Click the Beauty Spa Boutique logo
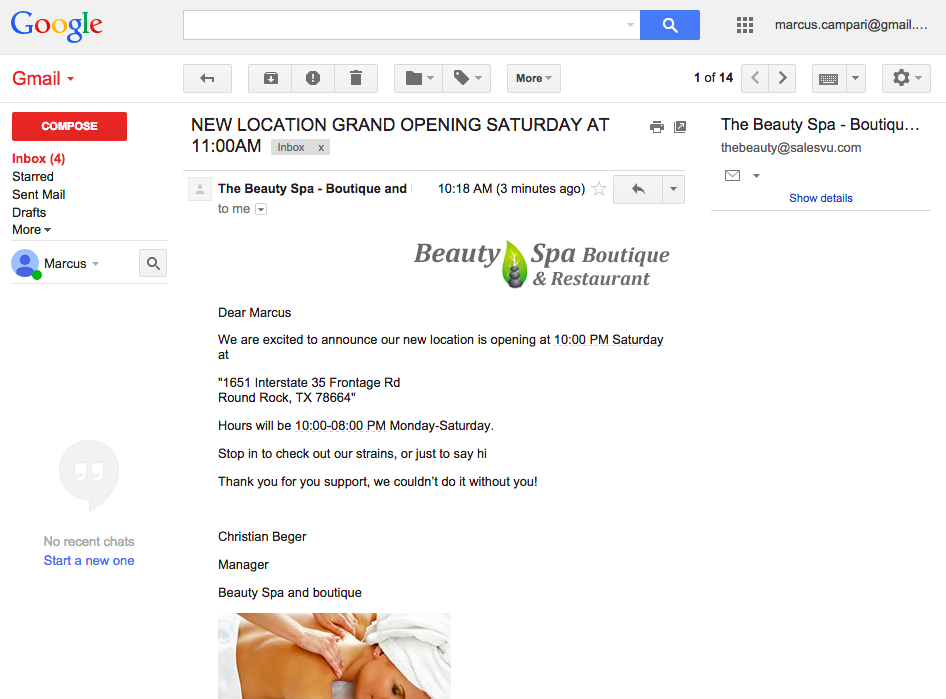The height and width of the screenshot is (699, 946). click(541, 264)
